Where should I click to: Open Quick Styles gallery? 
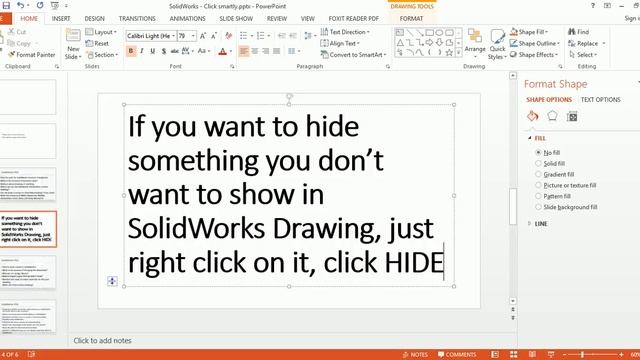[x=497, y=44]
